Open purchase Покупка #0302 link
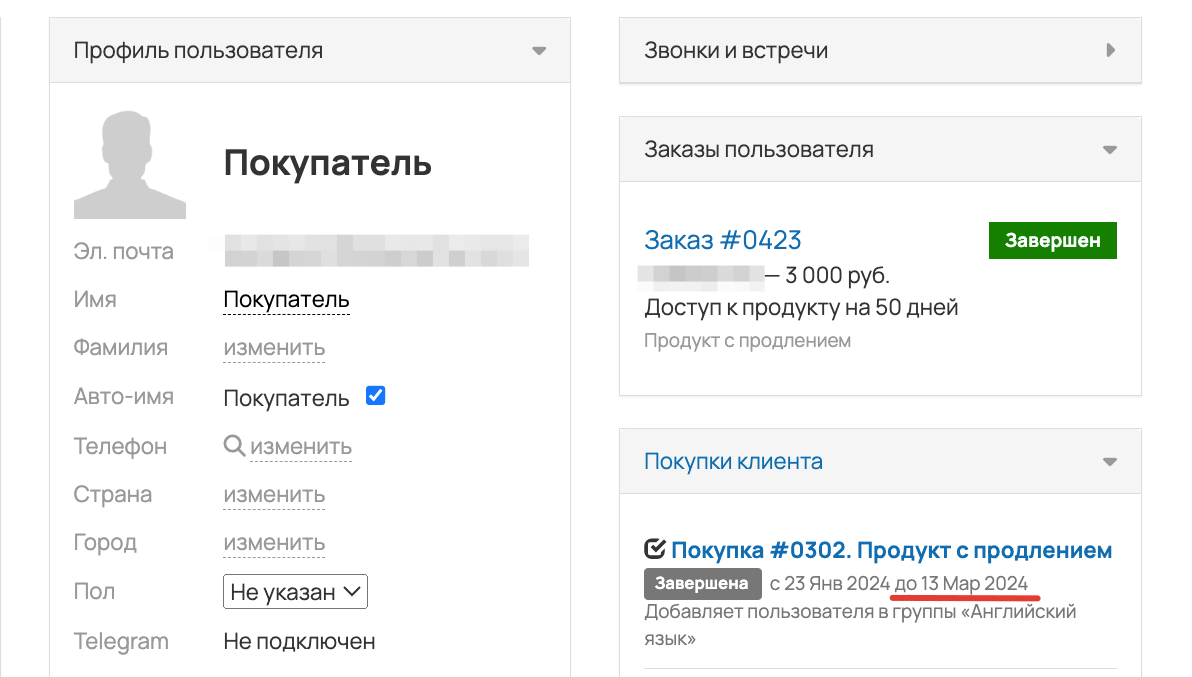Image resolution: width=1192 pixels, height=677 pixels. pos(891,549)
